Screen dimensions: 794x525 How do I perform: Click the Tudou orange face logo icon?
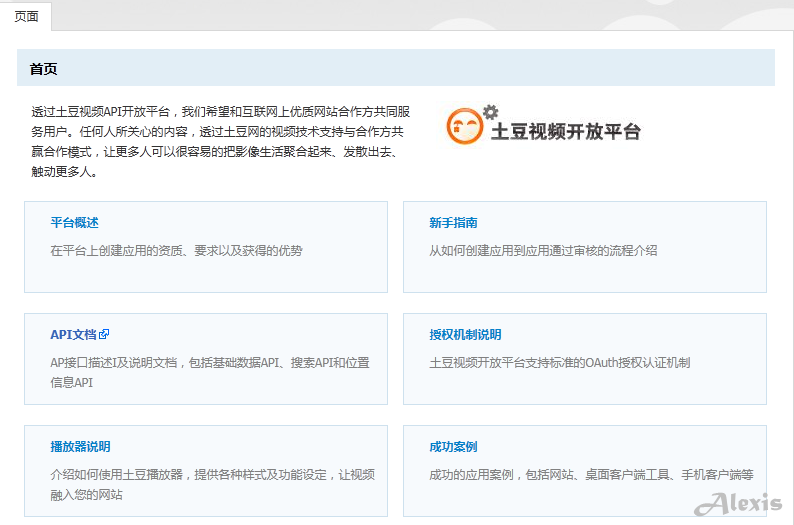coord(464,127)
